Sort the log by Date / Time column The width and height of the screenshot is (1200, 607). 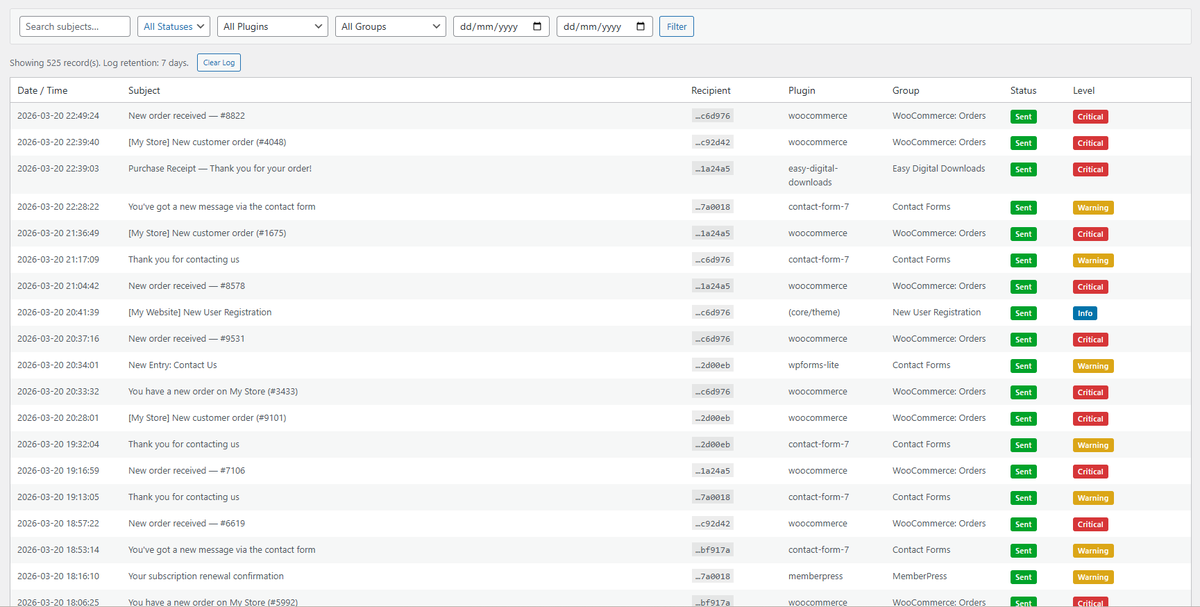coord(42,90)
